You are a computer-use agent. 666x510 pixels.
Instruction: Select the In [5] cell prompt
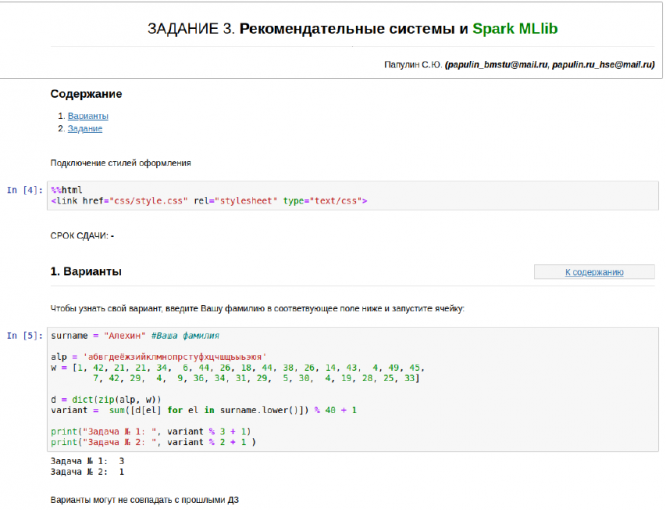pyautogui.click(x=24, y=335)
